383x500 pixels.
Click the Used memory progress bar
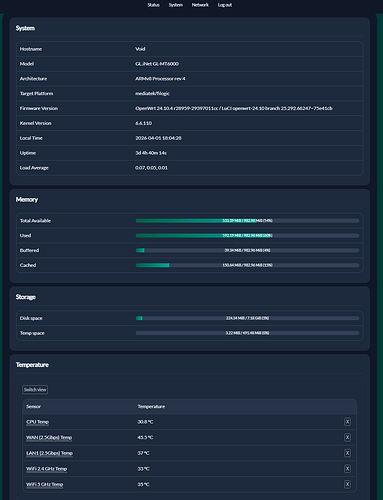click(247, 235)
